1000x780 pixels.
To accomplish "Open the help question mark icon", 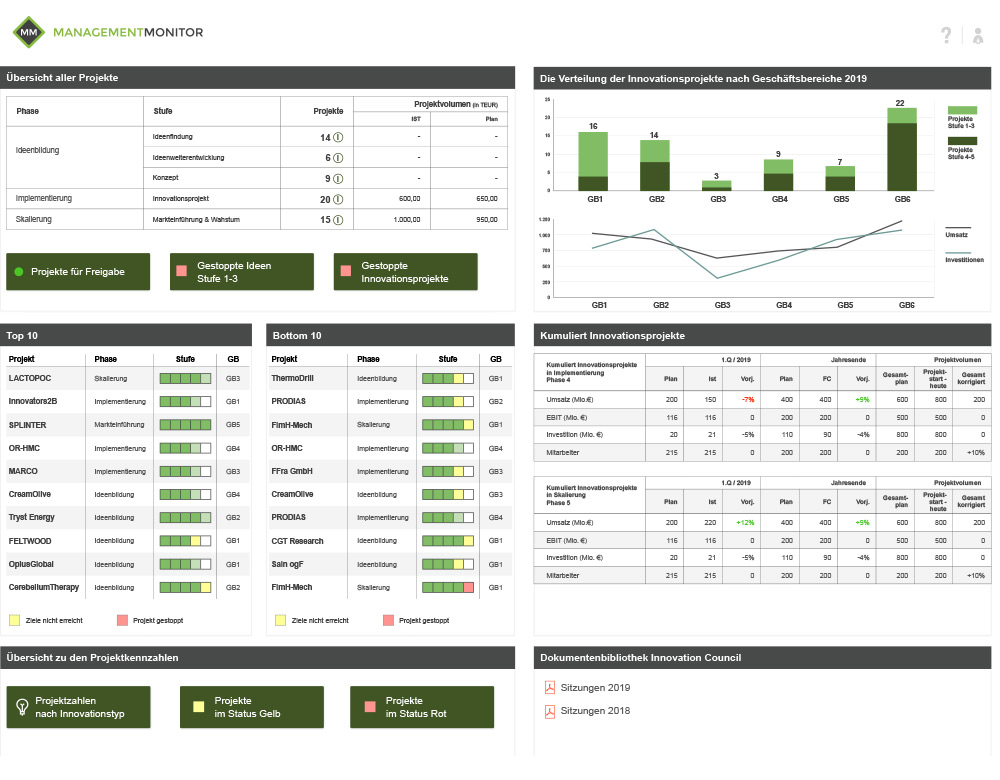I will point(946,35).
